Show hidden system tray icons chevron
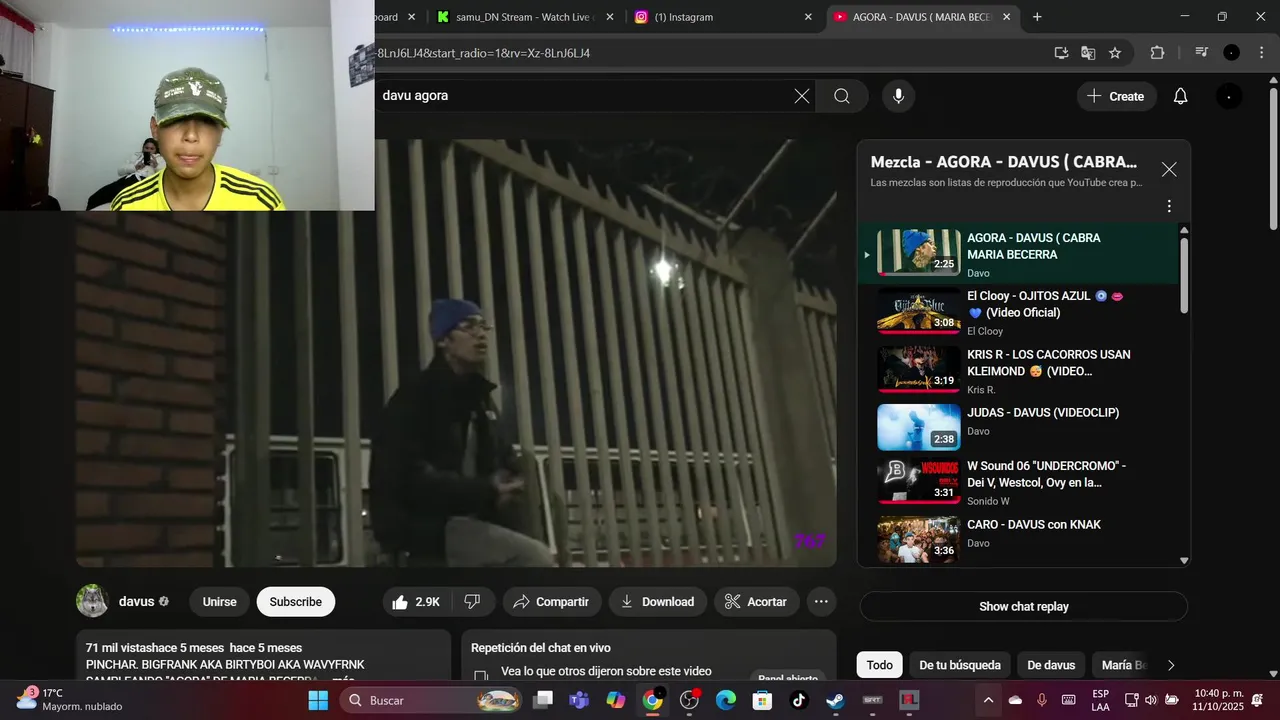The image size is (1280, 720). tap(988, 700)
